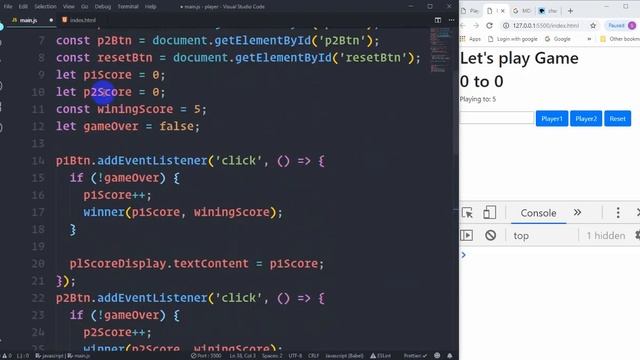
Task: Open the top context dropdown
Action: click(543, 236)
